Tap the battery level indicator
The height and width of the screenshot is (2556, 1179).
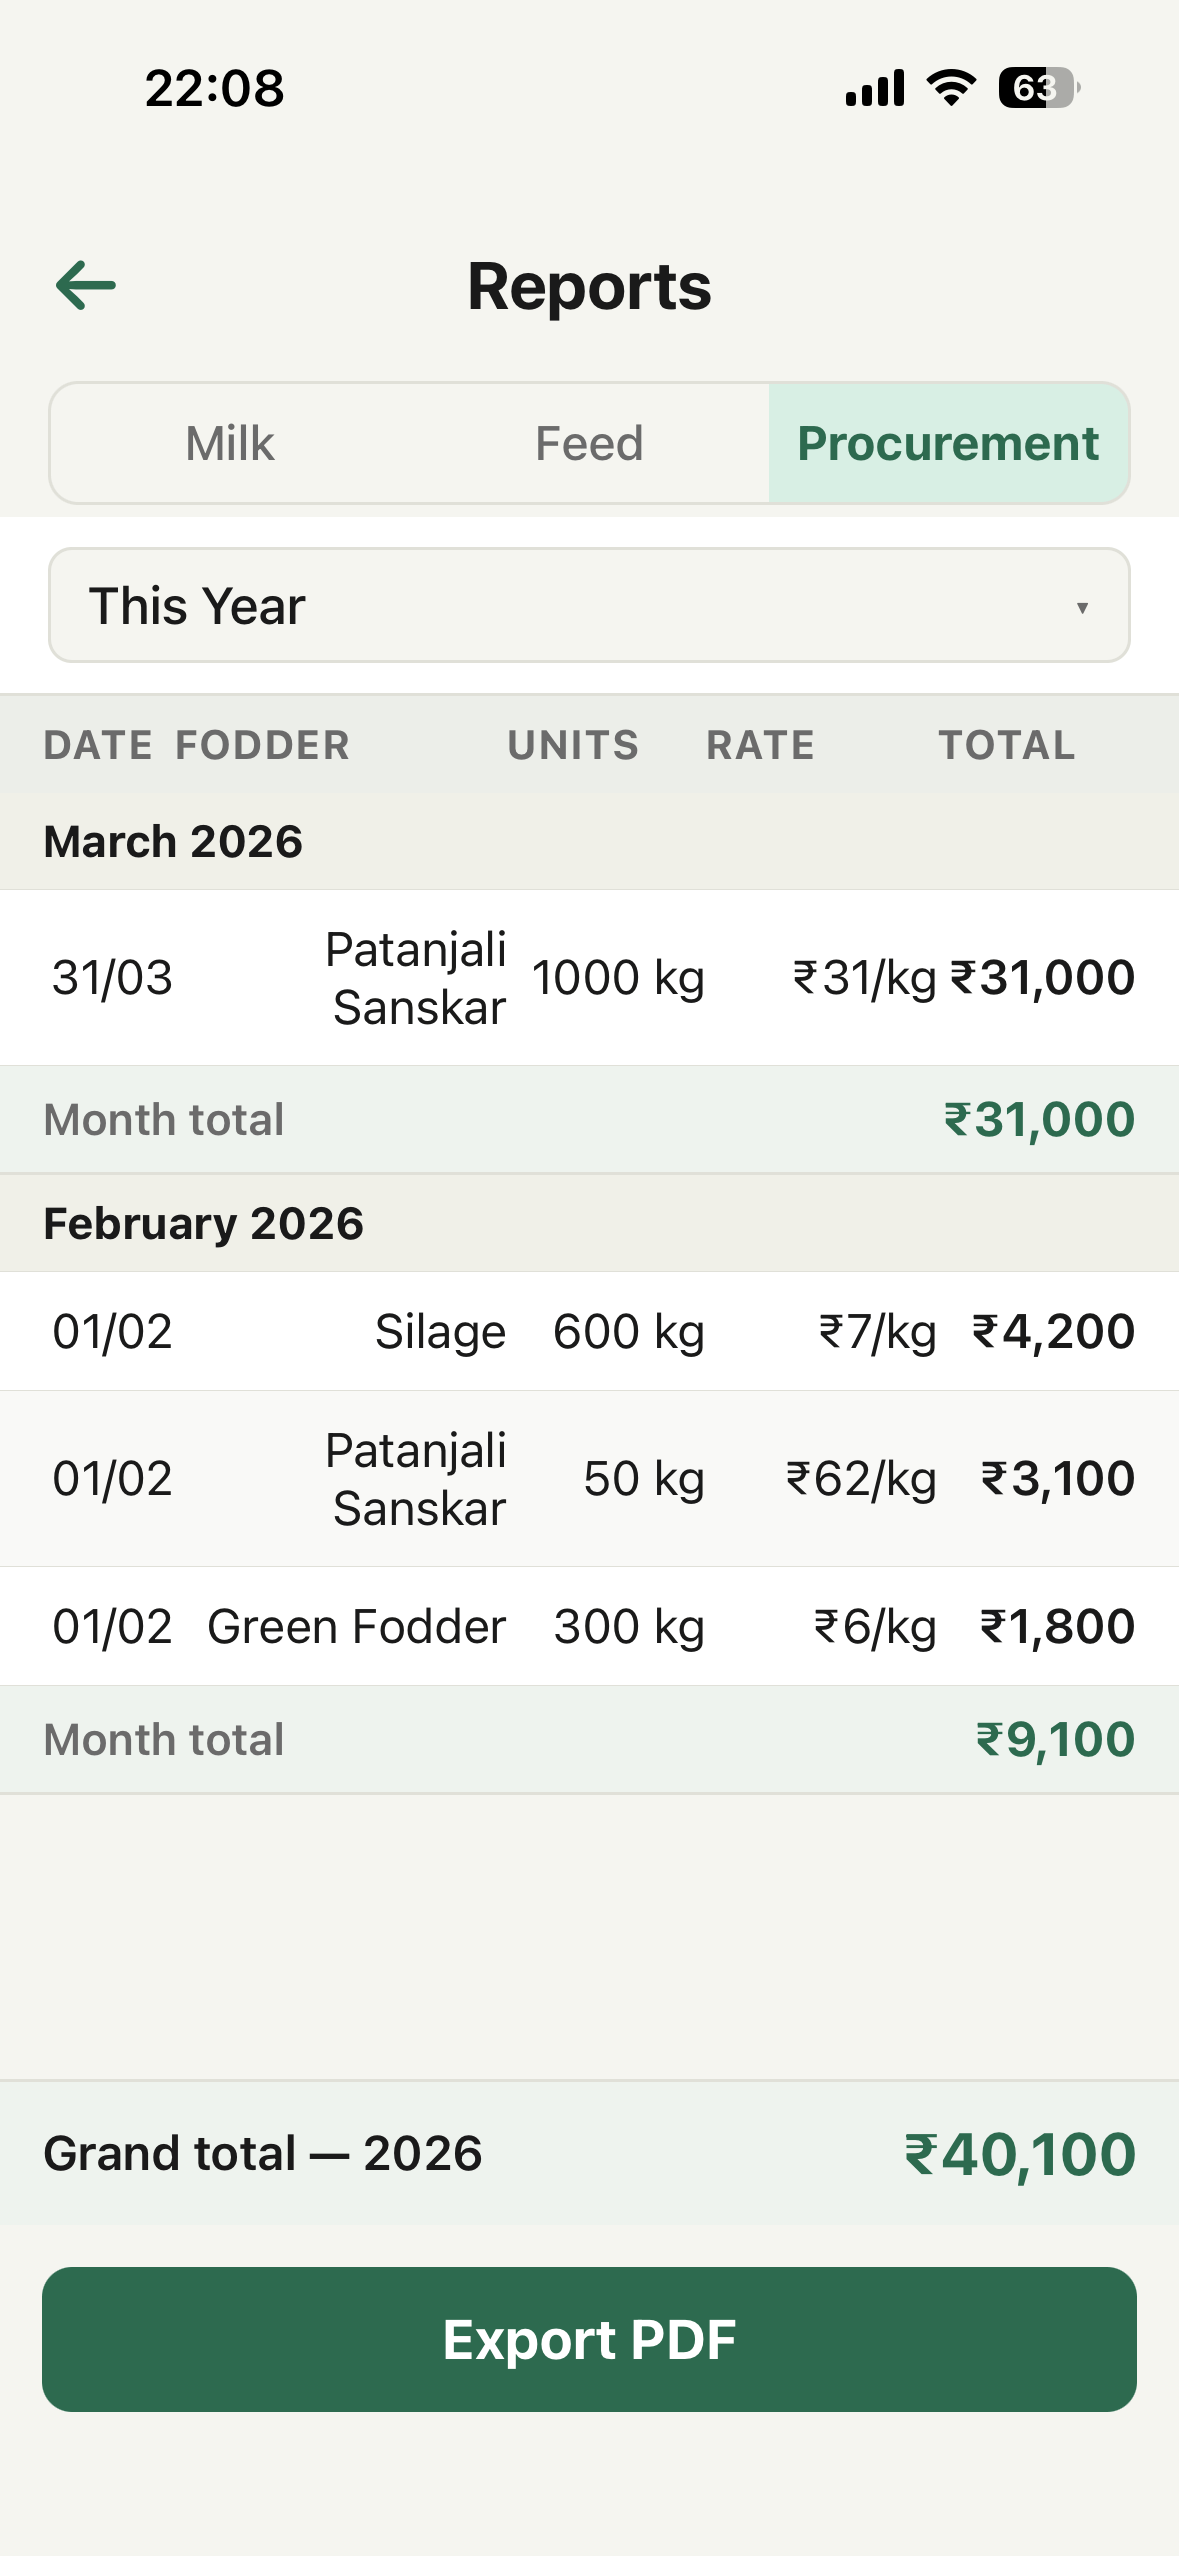1038,88
